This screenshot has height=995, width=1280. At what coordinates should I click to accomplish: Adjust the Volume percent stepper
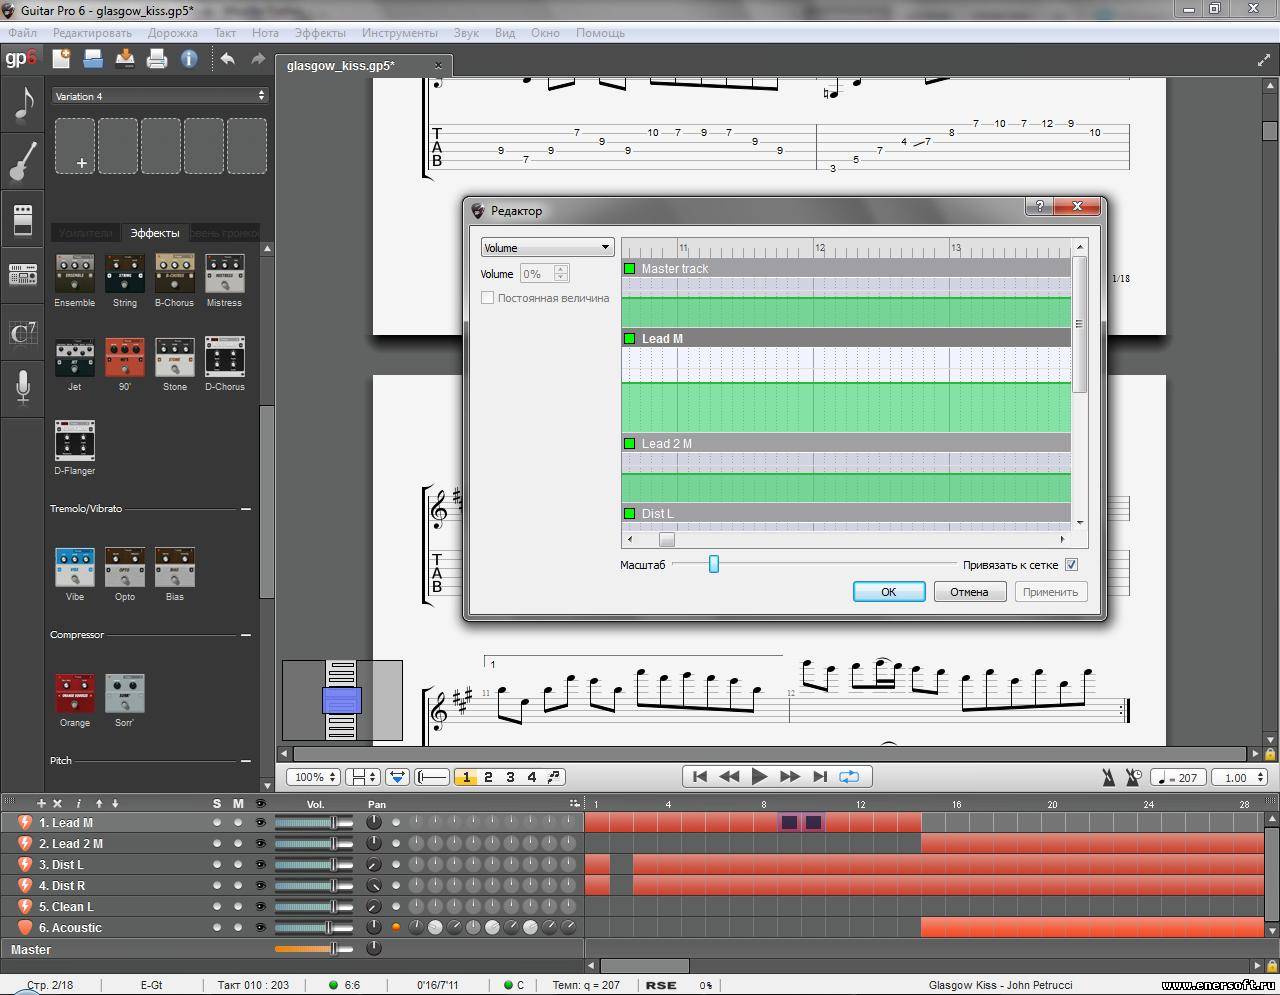click(561, 273)
